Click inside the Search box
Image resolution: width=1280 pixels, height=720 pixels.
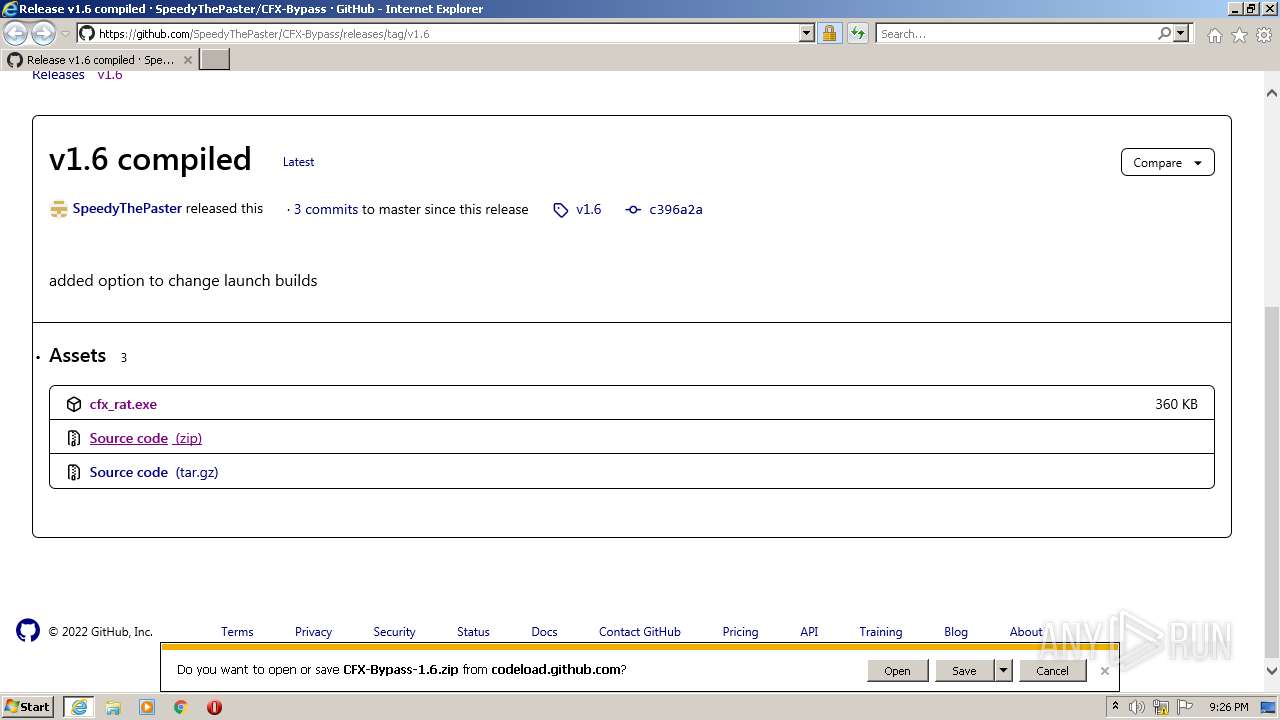[x=1016, y=34]
